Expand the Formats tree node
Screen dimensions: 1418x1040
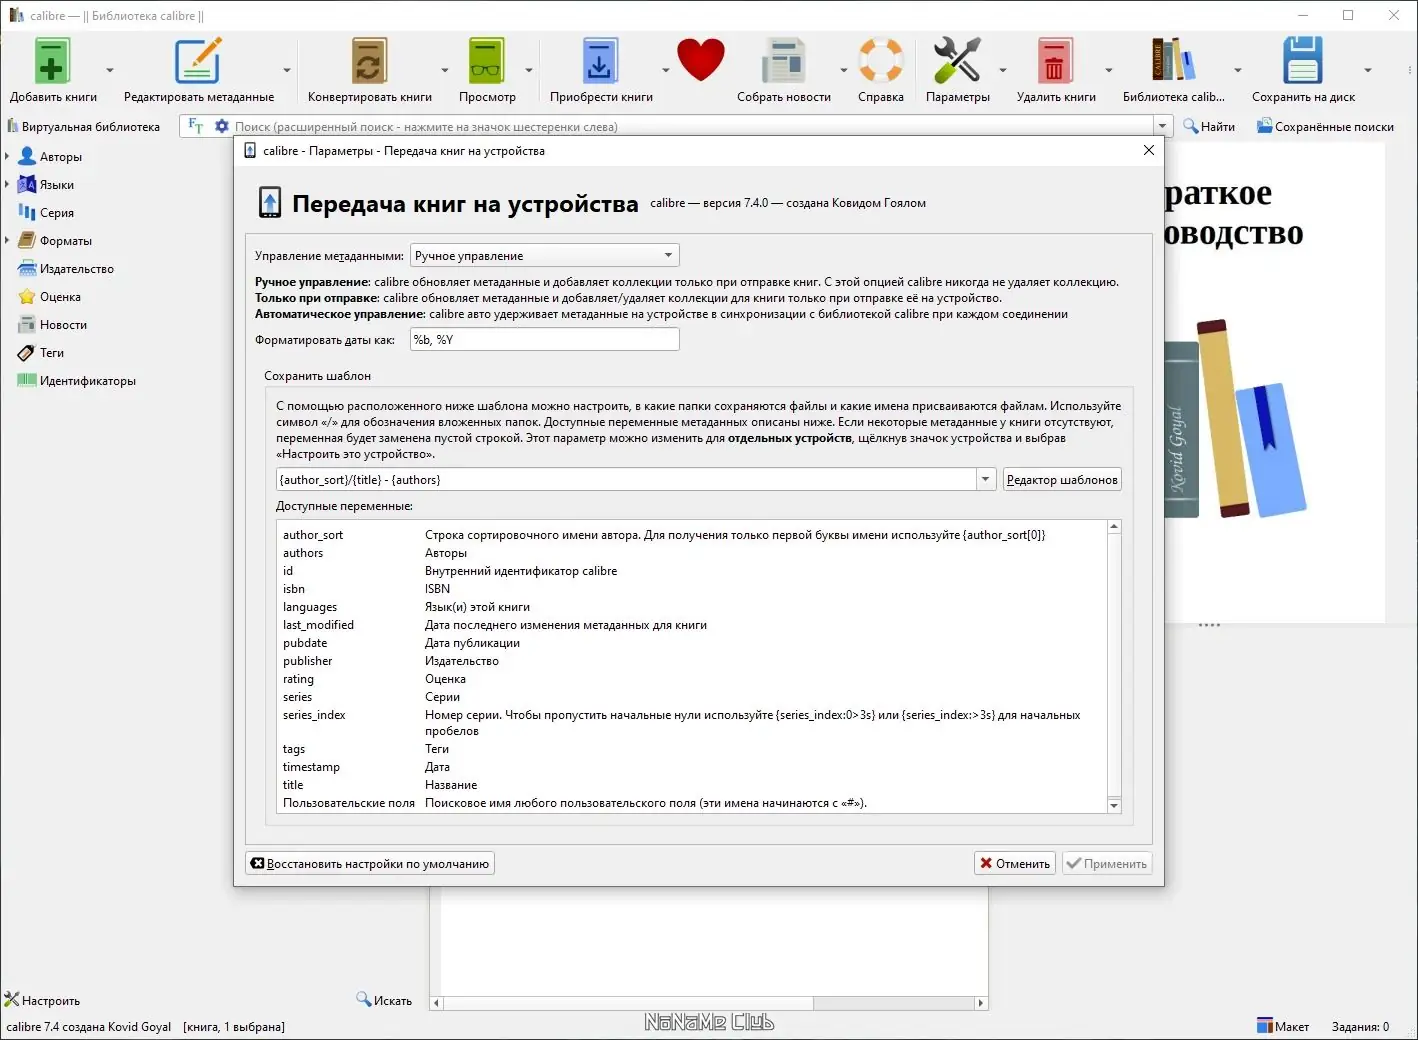(x=7, y=241)
